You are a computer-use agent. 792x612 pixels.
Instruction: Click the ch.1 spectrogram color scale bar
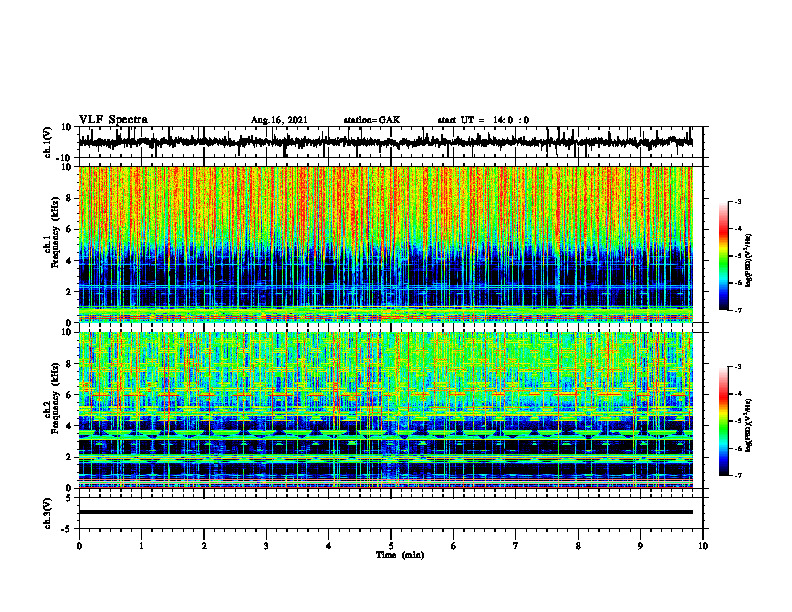(724, 256)
